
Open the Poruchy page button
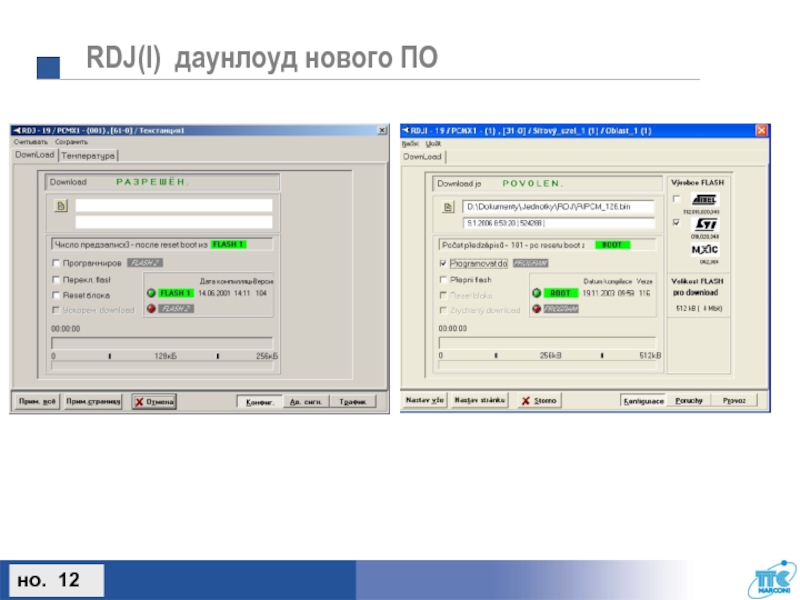pyautogui.click(x=689, y=401)
